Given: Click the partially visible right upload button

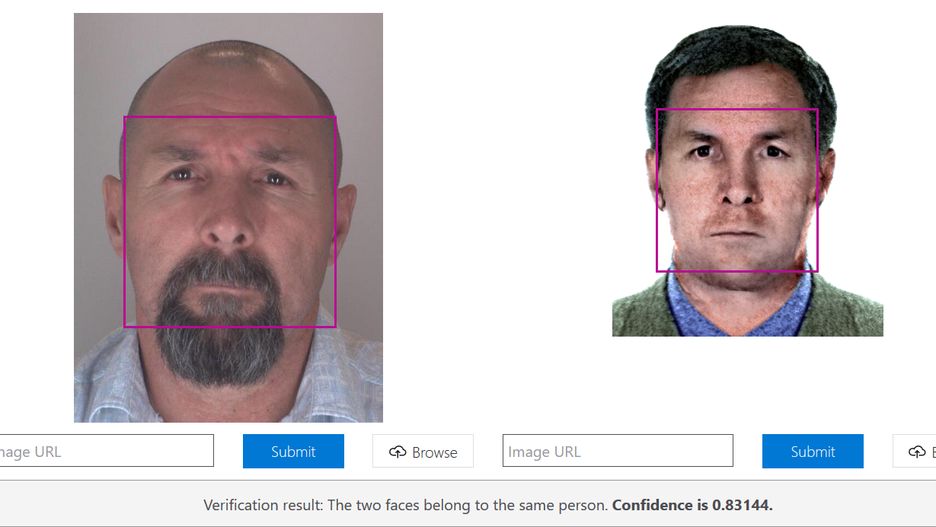Looking at the screenshot, I should 915,451.
